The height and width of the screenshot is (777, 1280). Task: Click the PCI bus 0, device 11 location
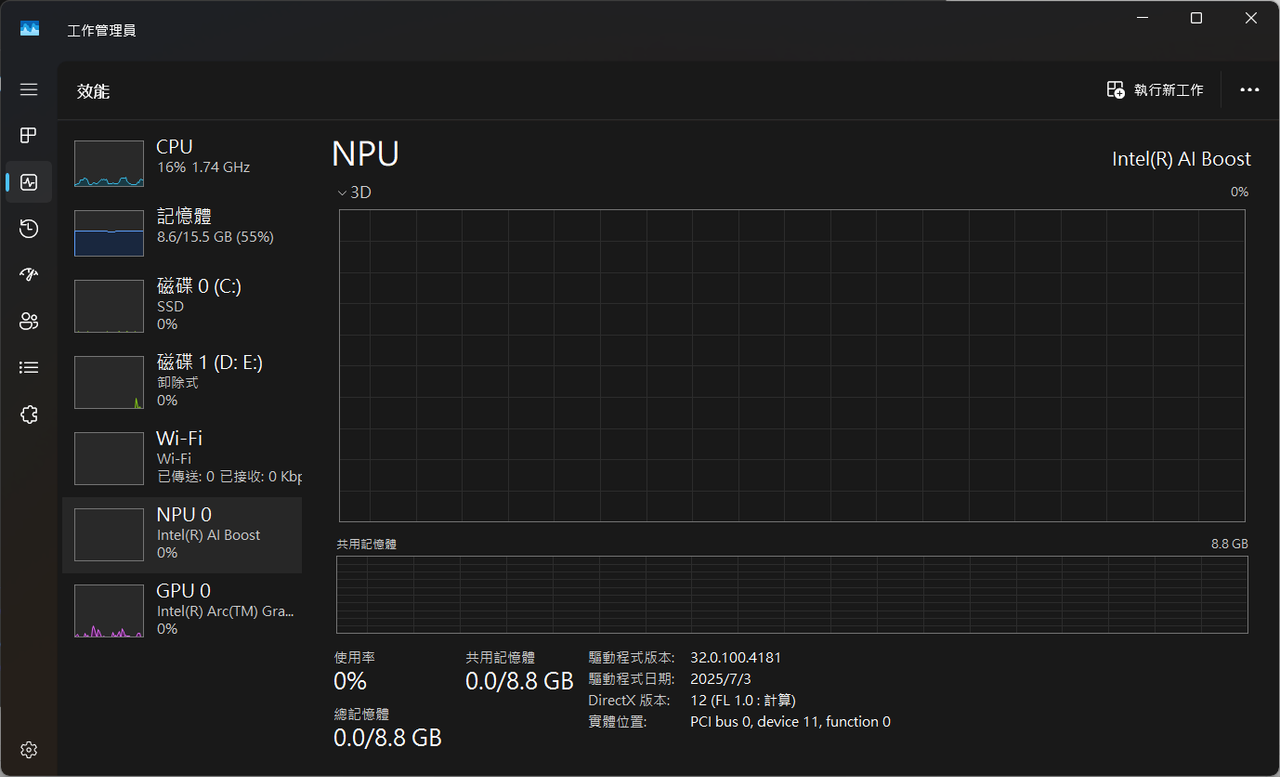[x=790, y=722]
